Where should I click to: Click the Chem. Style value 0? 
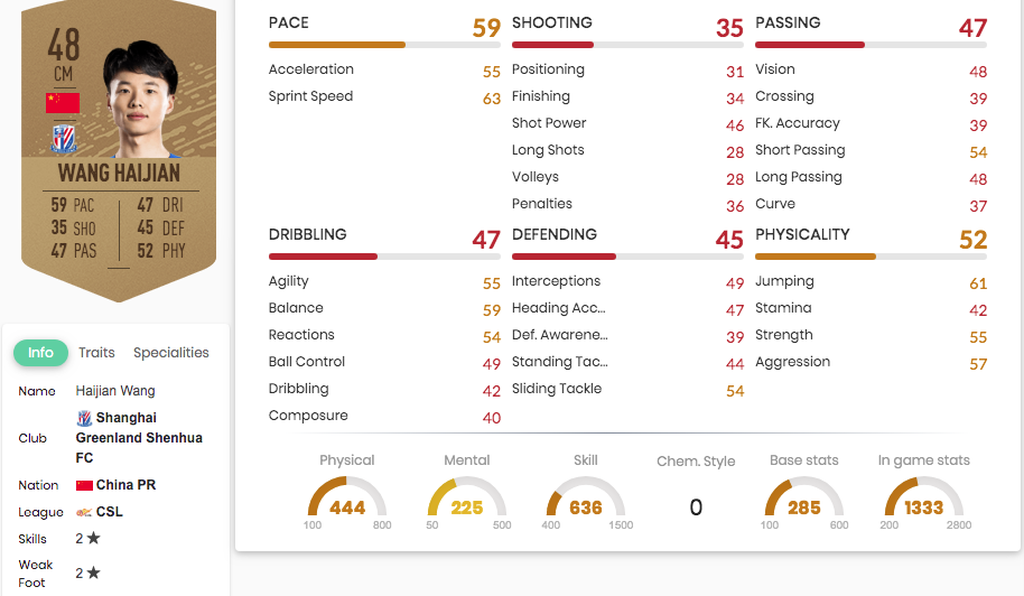[x=696, y=507]
